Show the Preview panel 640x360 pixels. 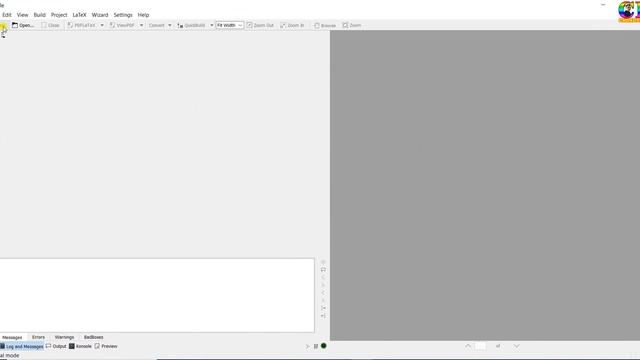[106, 346]
